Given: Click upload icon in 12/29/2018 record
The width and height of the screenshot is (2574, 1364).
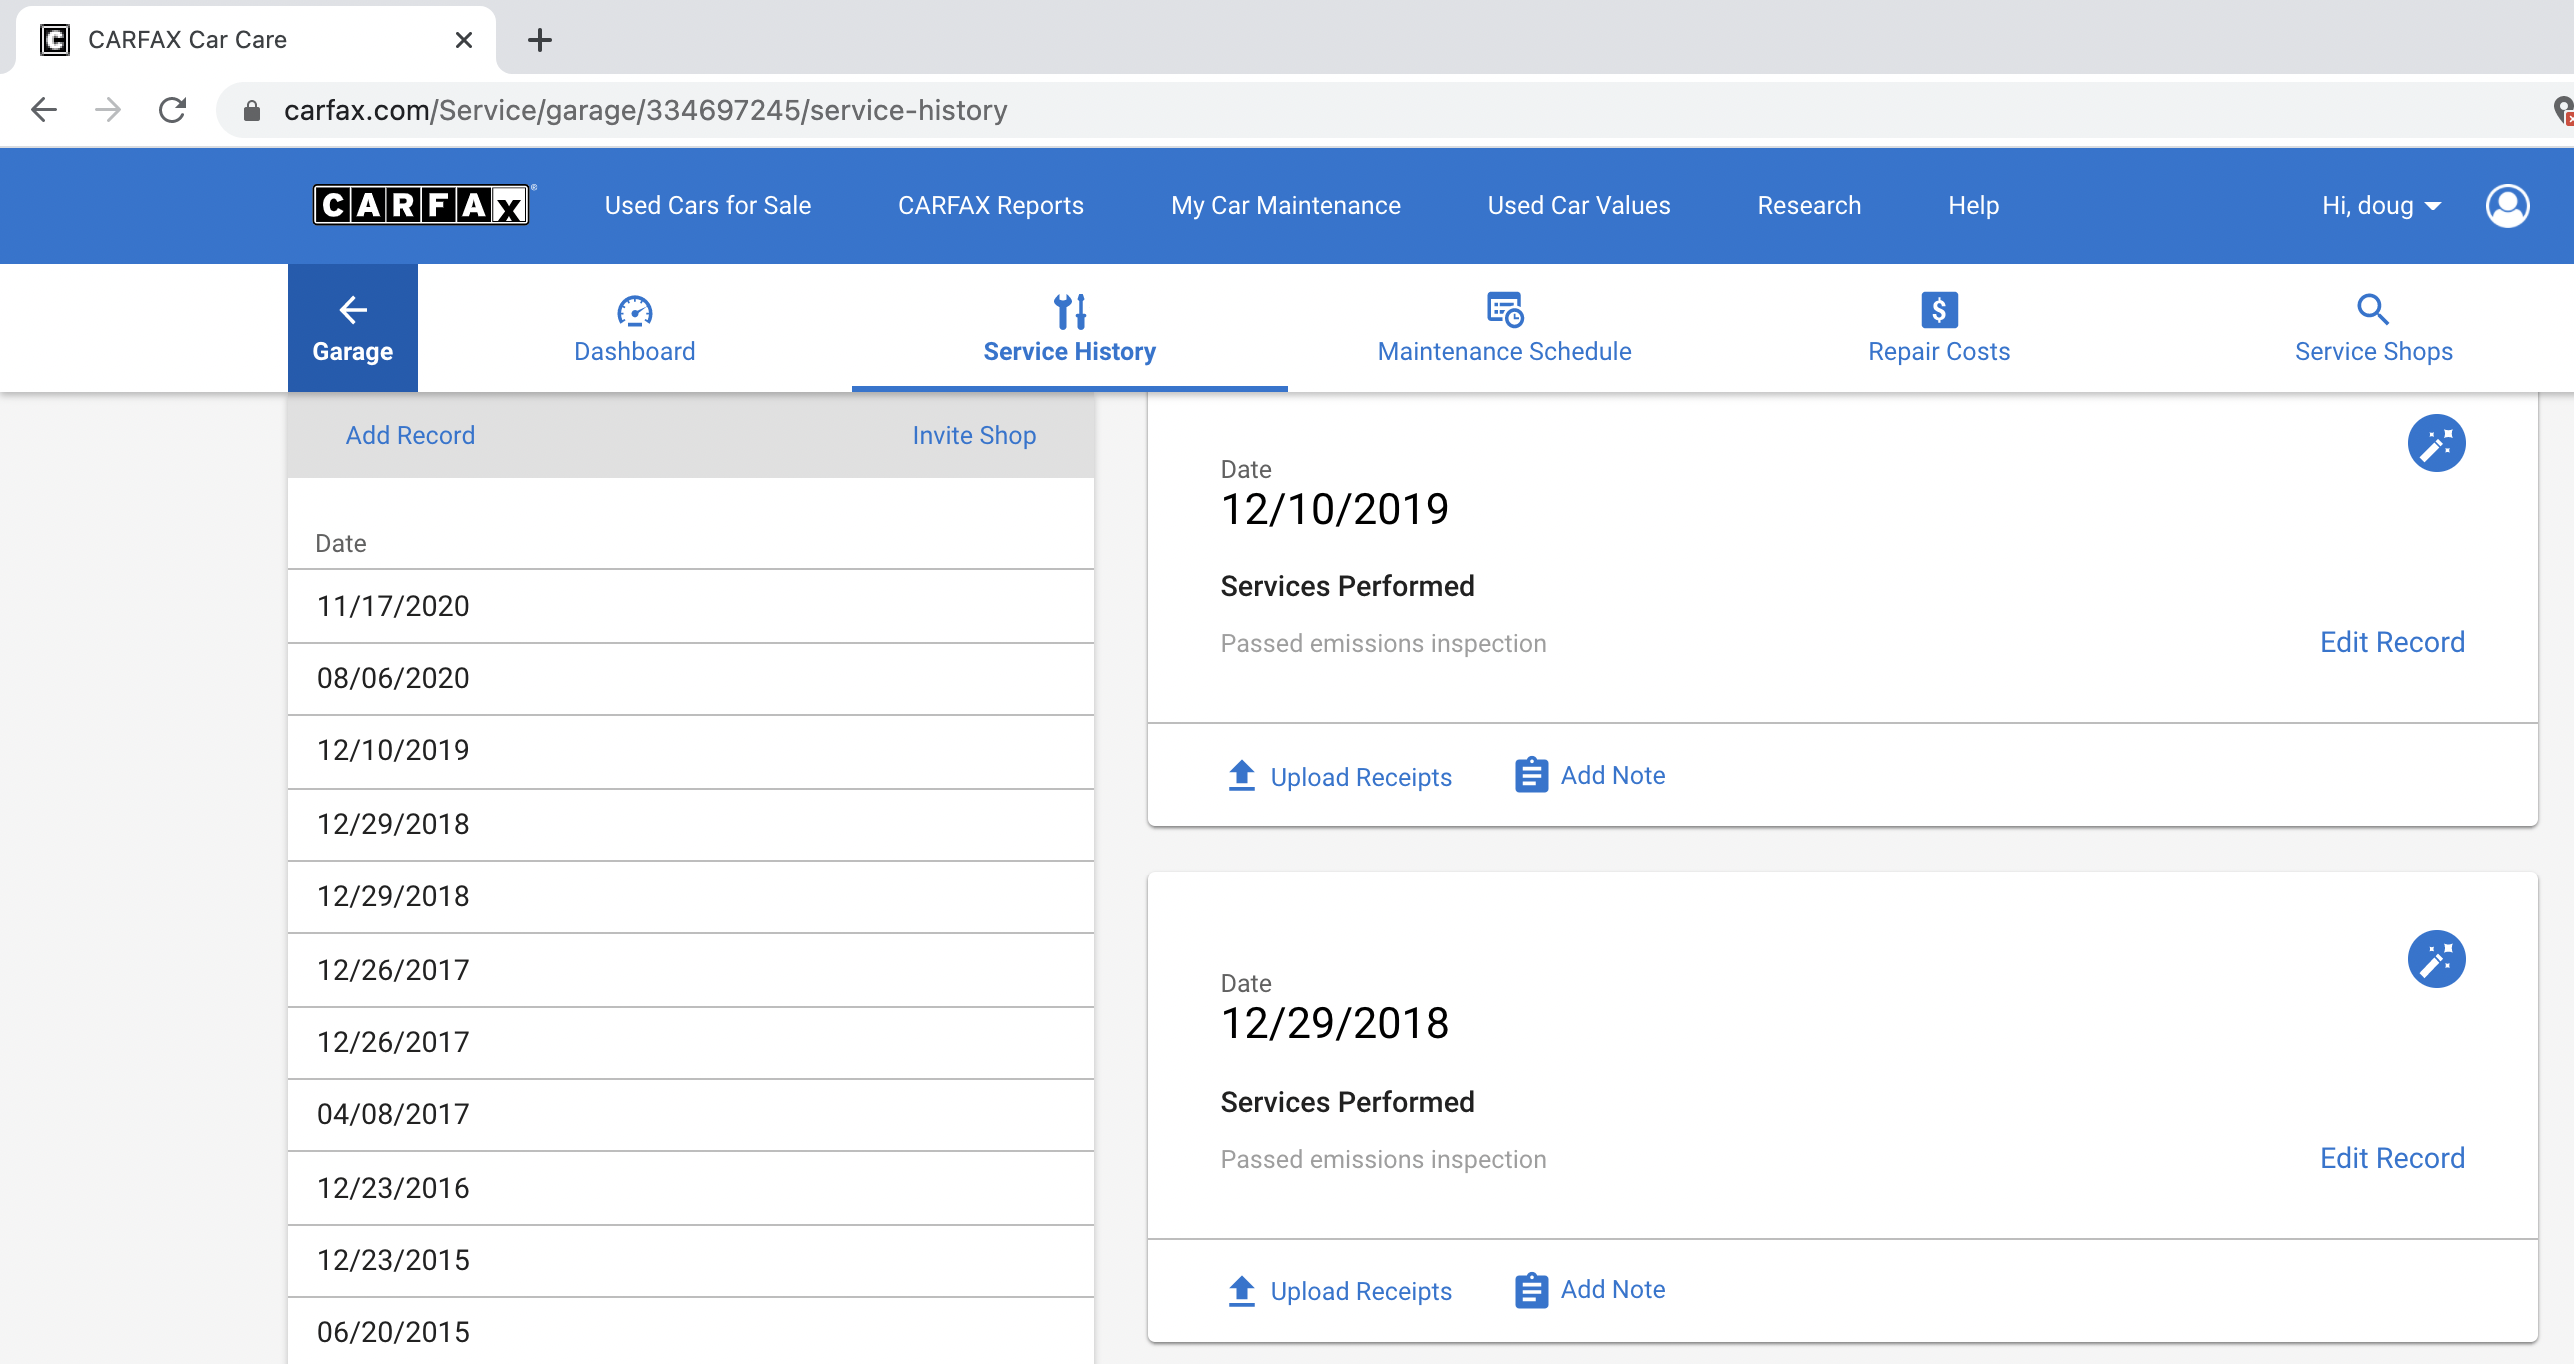Looking at the screenshot, I should pyautogui.click(x=1241, y=1291).
